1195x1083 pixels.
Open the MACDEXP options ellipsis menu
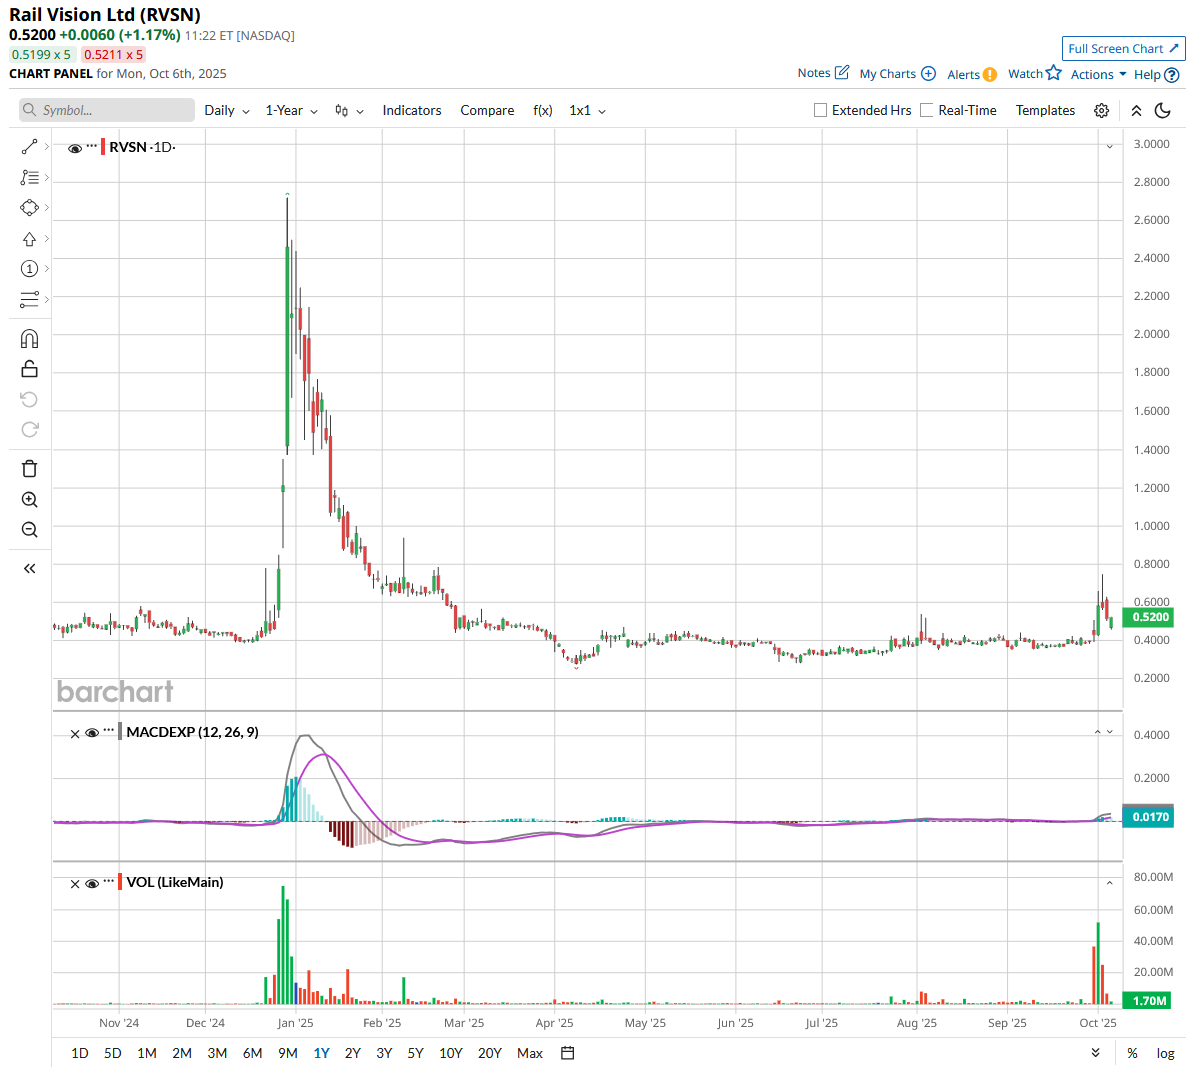(109, 729)
